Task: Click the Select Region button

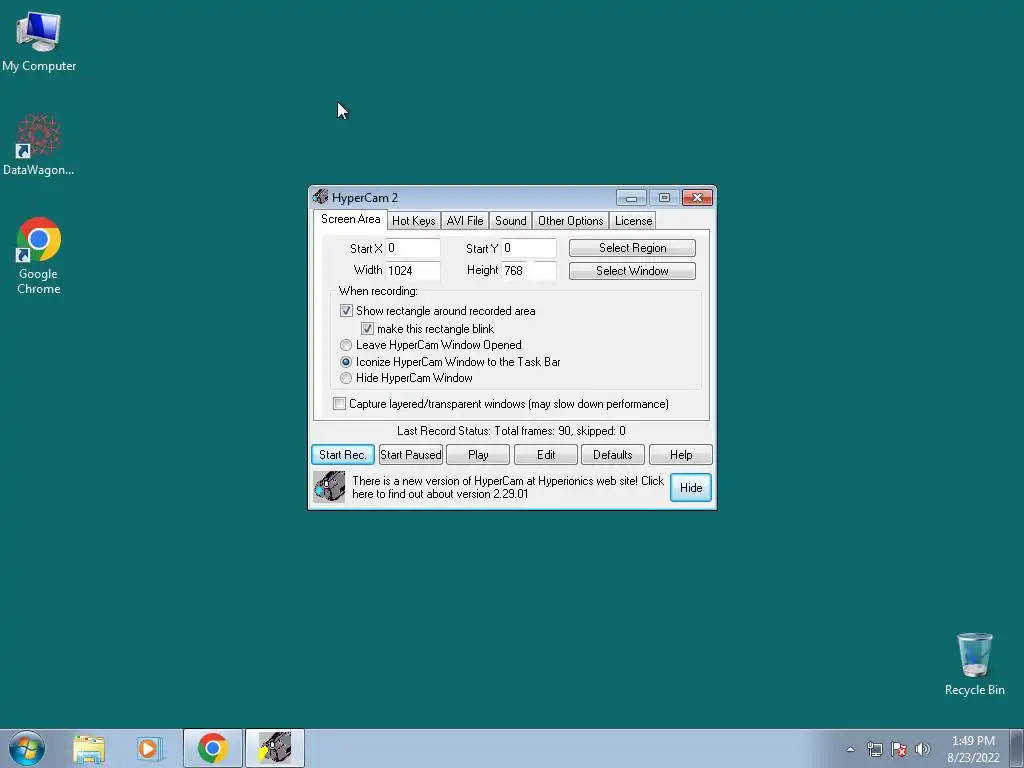Action: point(632,248)
